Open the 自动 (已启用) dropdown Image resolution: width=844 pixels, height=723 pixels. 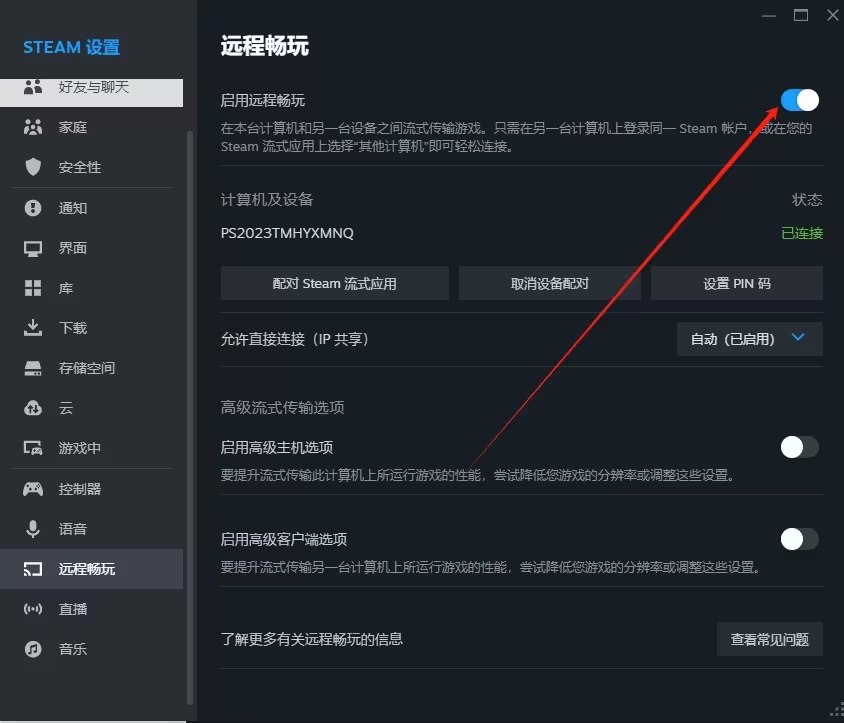point(749,339)
